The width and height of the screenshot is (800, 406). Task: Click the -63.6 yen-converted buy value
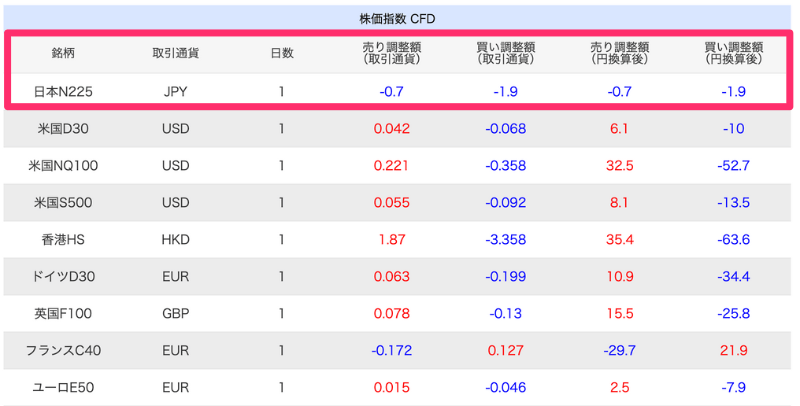(733, 240)
